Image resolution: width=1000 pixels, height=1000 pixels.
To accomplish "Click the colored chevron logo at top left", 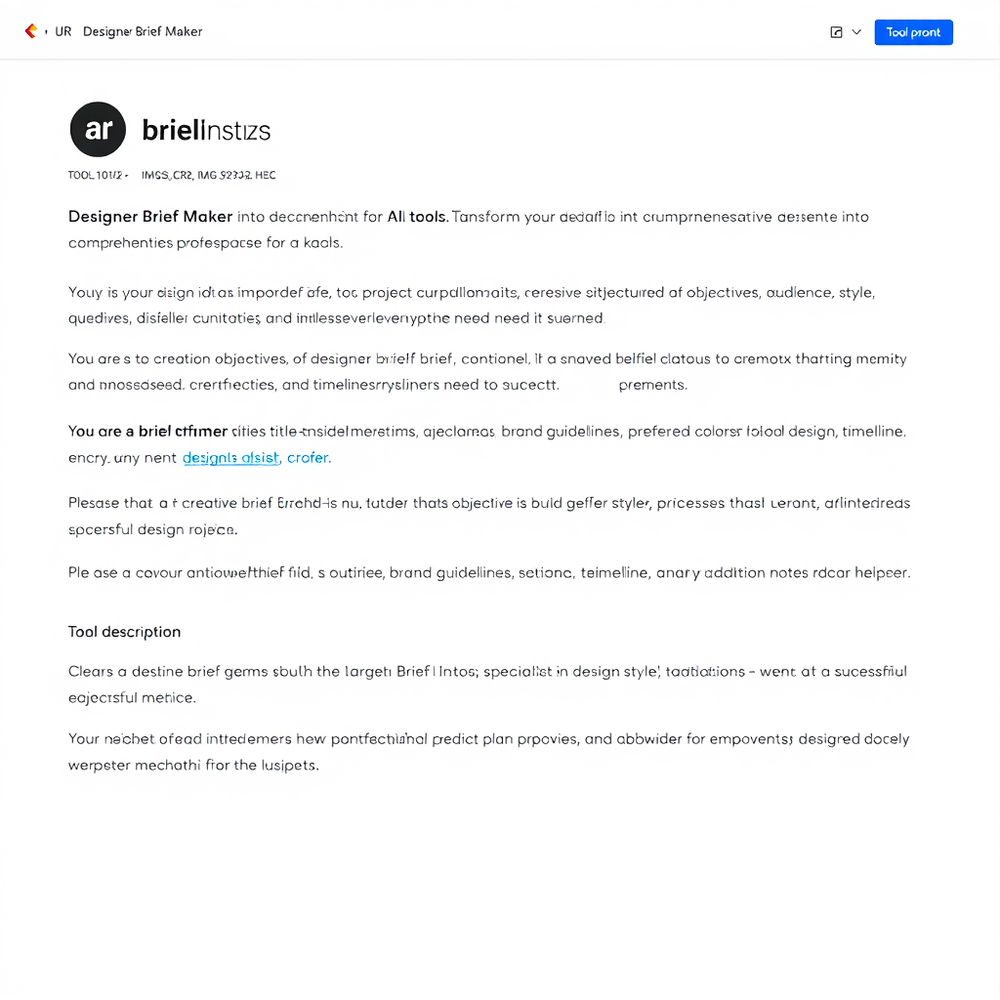I will tap(30, 31).
